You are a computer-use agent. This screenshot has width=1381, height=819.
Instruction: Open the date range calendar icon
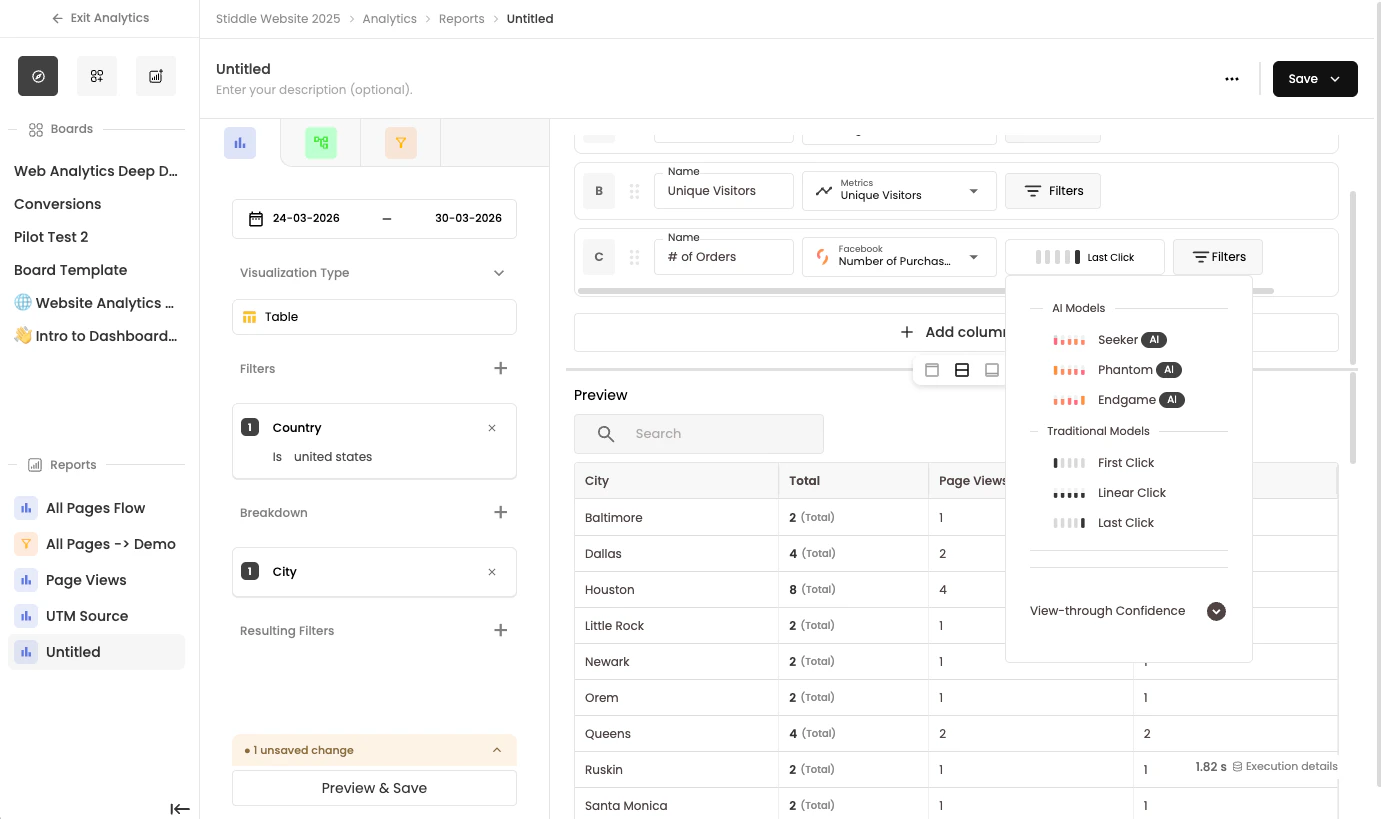[256, 218]
